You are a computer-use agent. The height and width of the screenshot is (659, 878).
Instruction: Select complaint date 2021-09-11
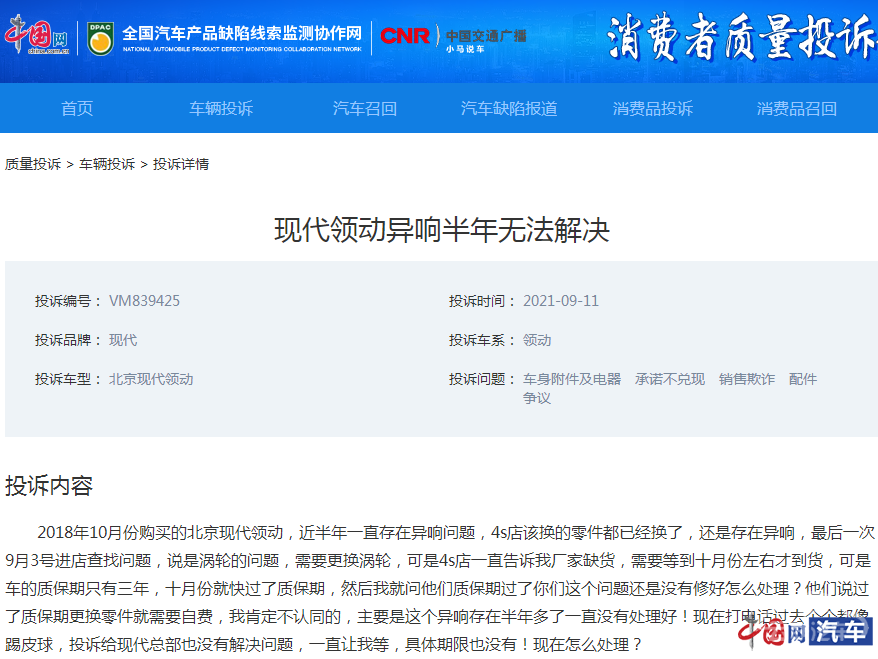click(561, 301)
